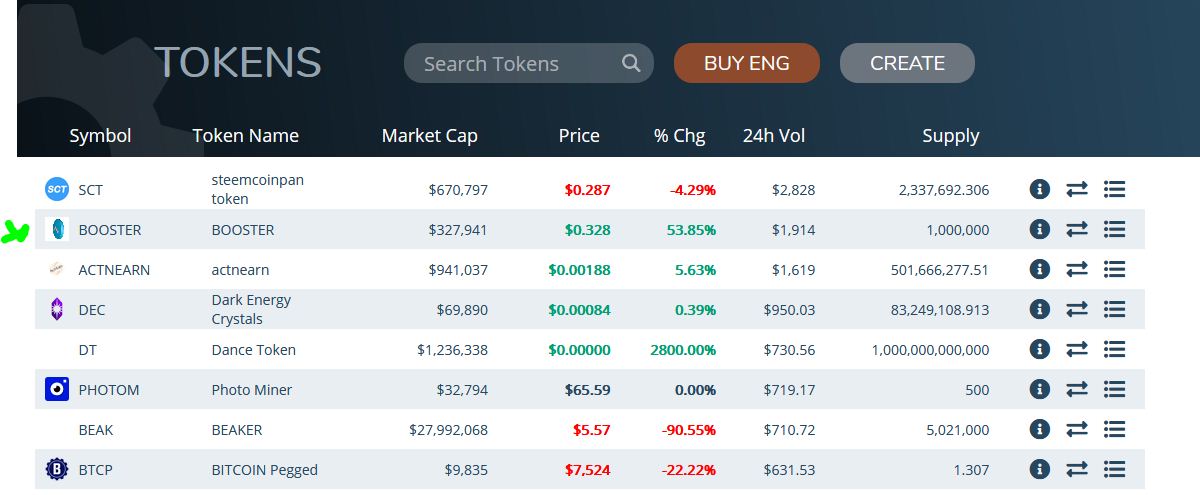Sort by Symbol column header

coord(100,136)
